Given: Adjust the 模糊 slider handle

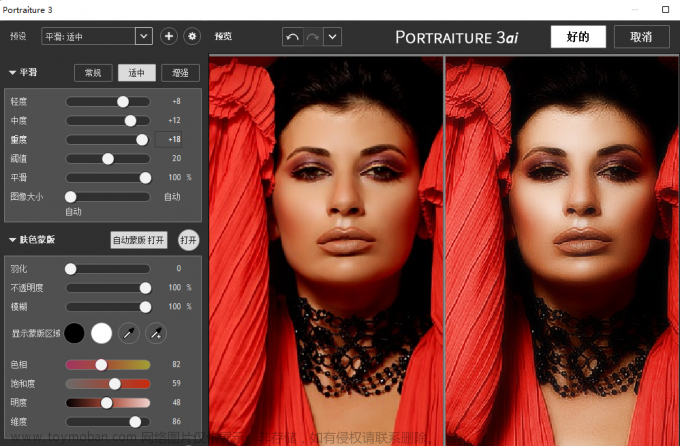Looking at the screenshot, I should 146,307.
